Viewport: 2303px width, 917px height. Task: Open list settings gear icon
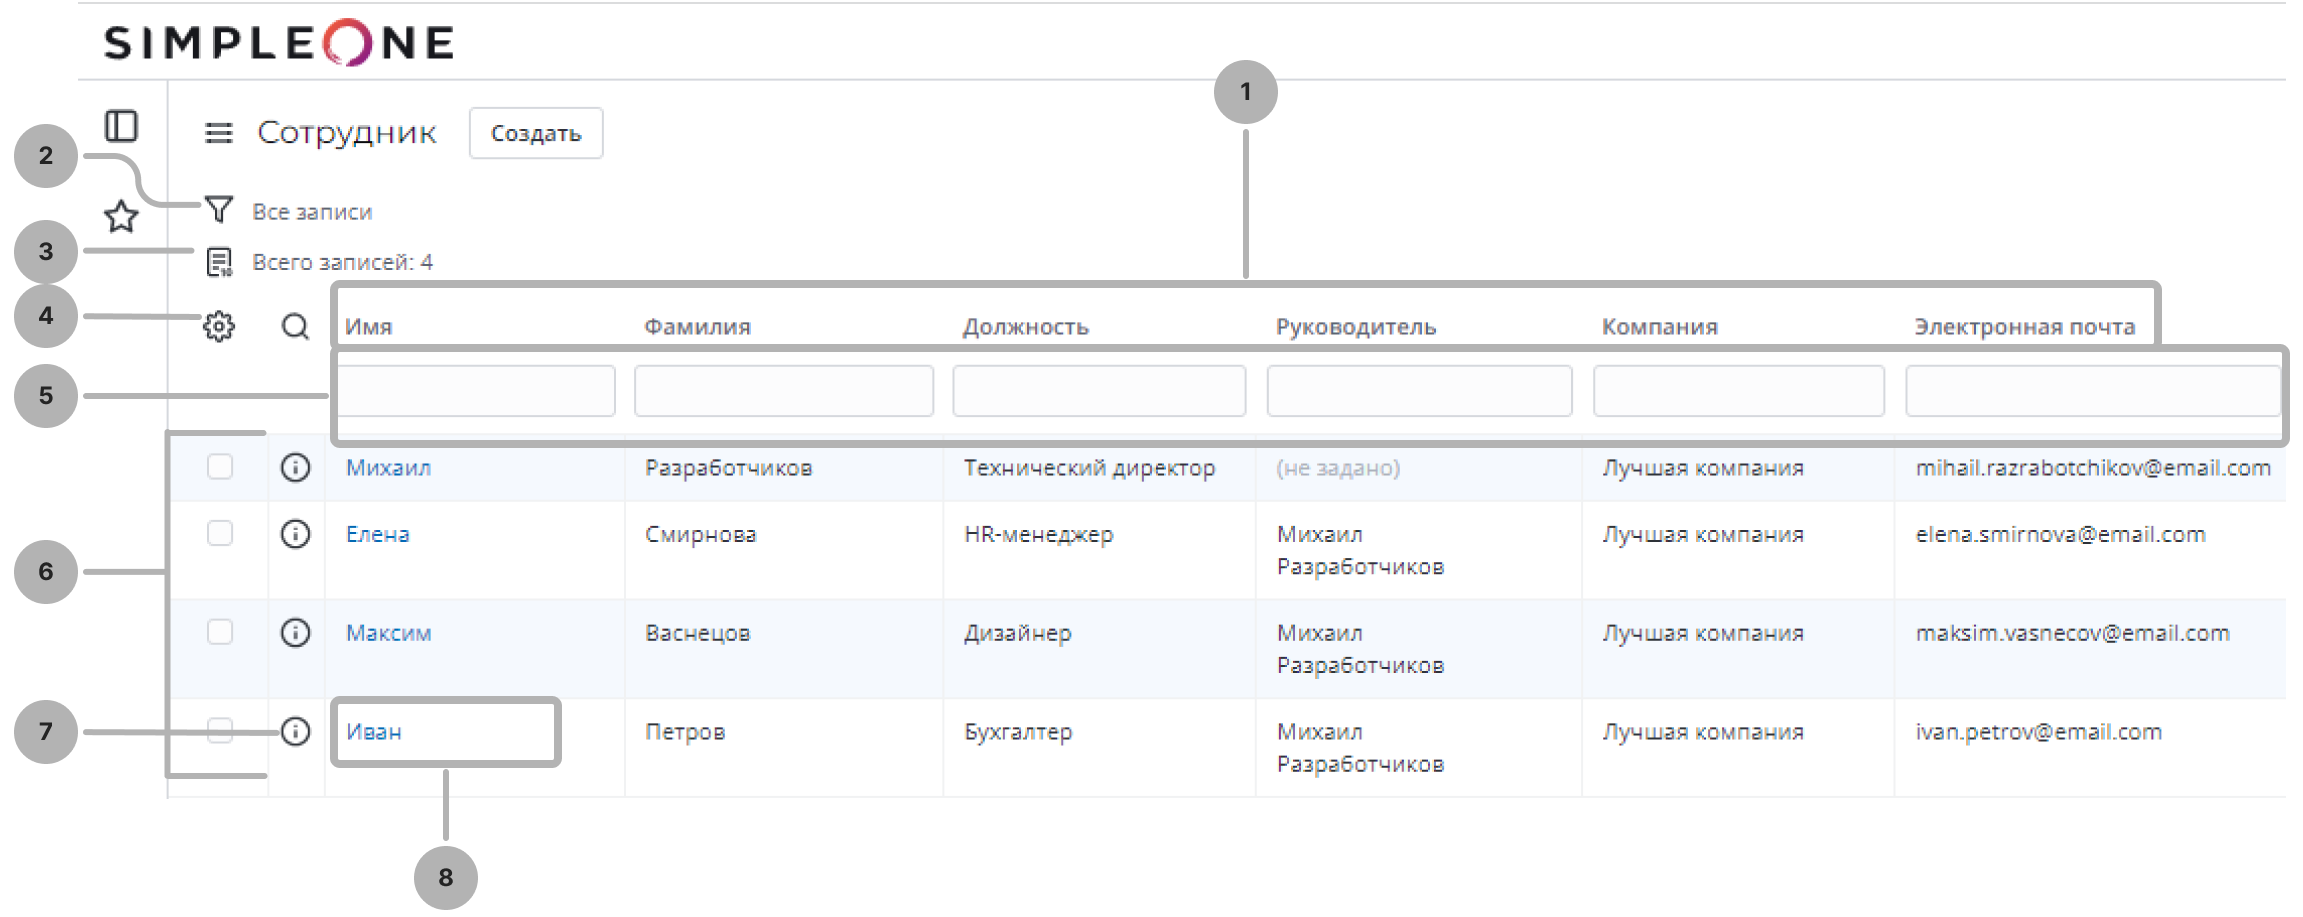219,326
